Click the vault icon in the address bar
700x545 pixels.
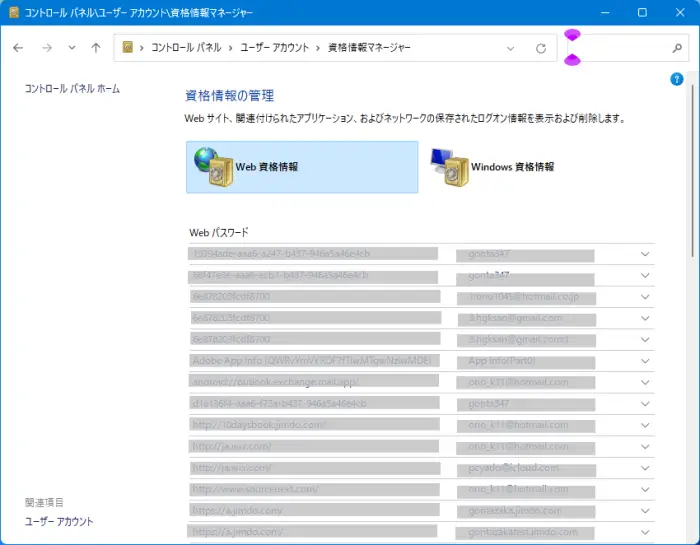128,47
